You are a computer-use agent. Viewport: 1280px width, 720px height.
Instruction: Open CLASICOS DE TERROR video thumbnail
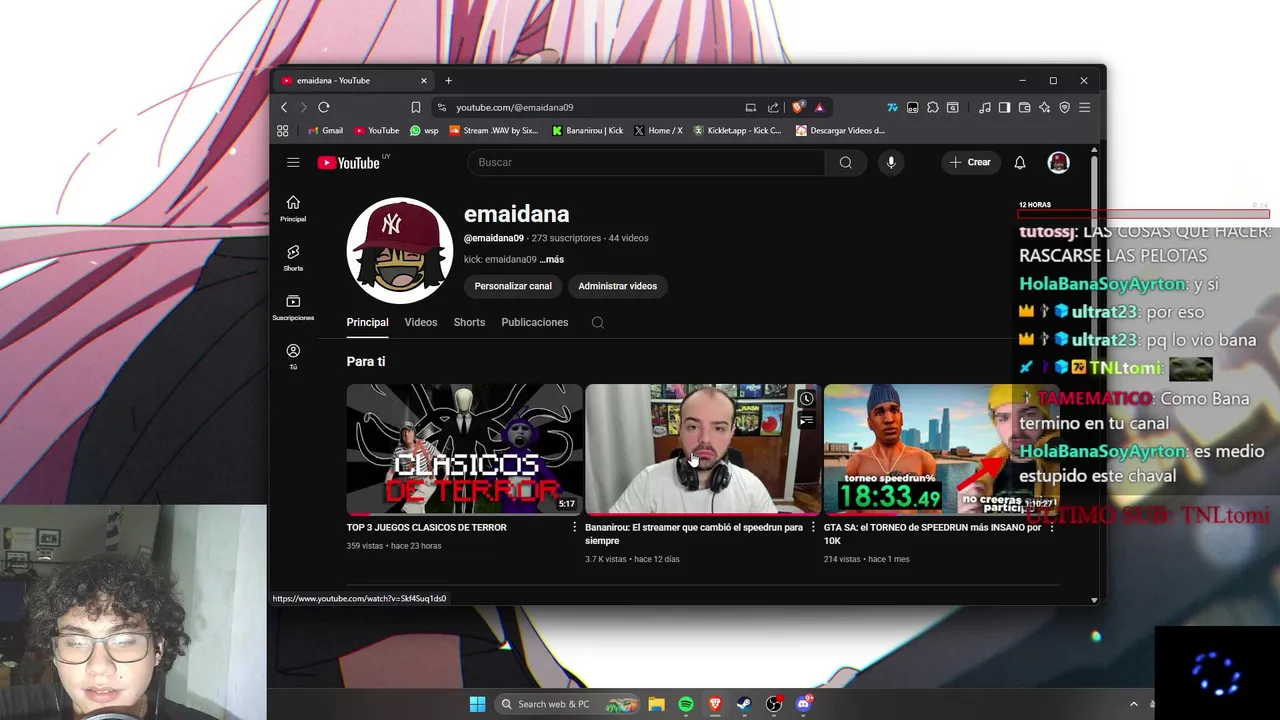[x=464, y=449]
